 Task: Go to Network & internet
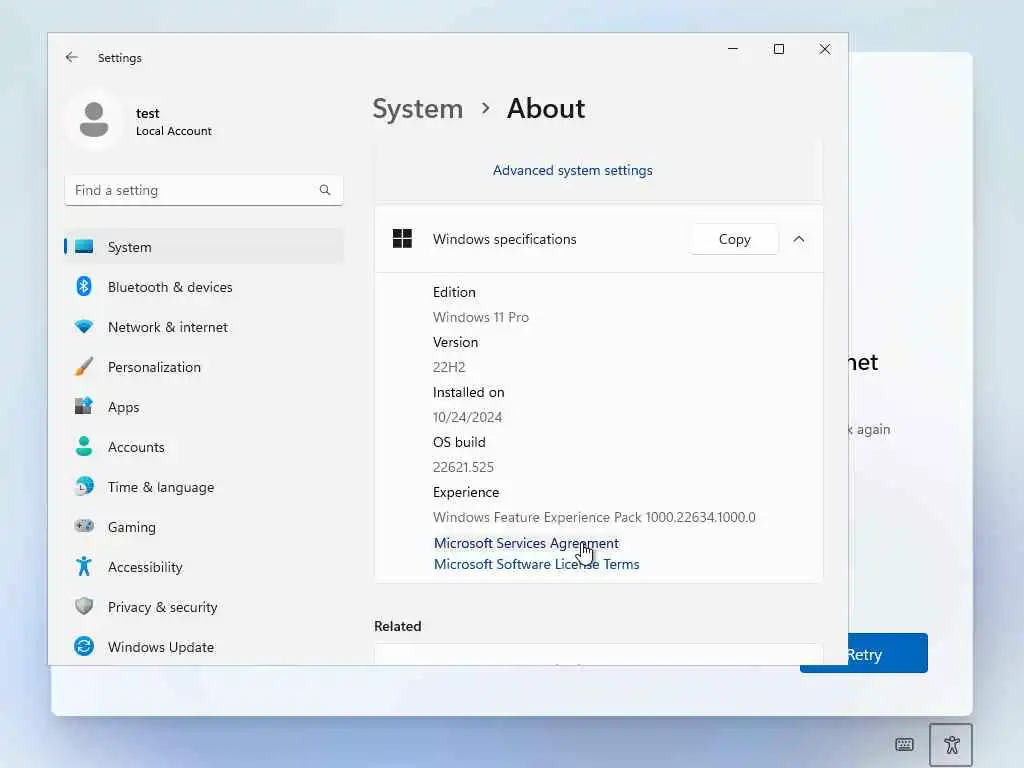coord(204,327)
